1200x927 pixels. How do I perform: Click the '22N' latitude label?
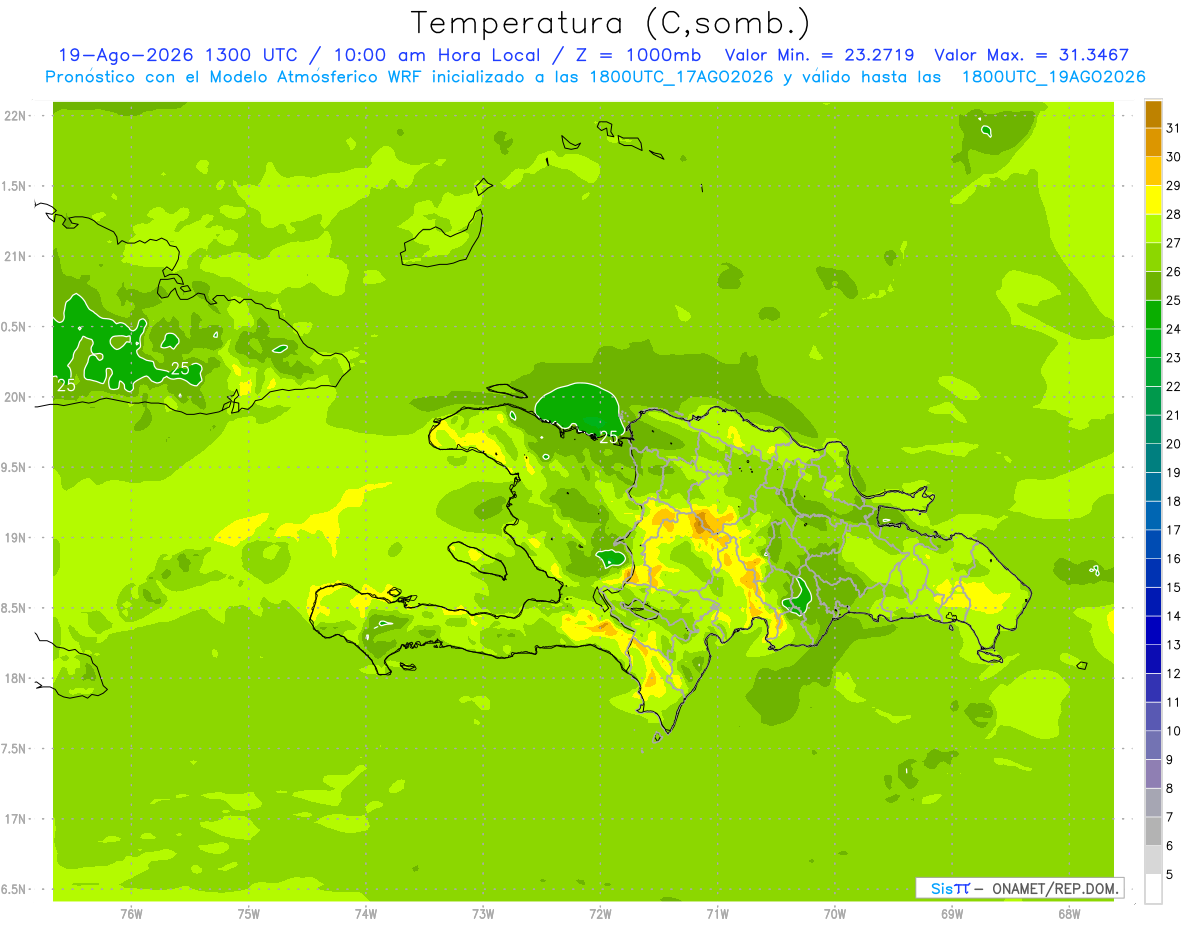click(14, 116)
